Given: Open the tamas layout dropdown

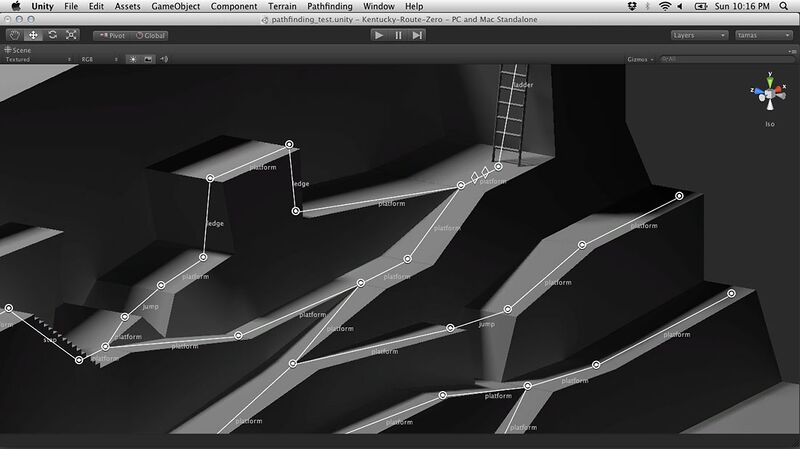Looking at the screenshot, I should point(763,35).
